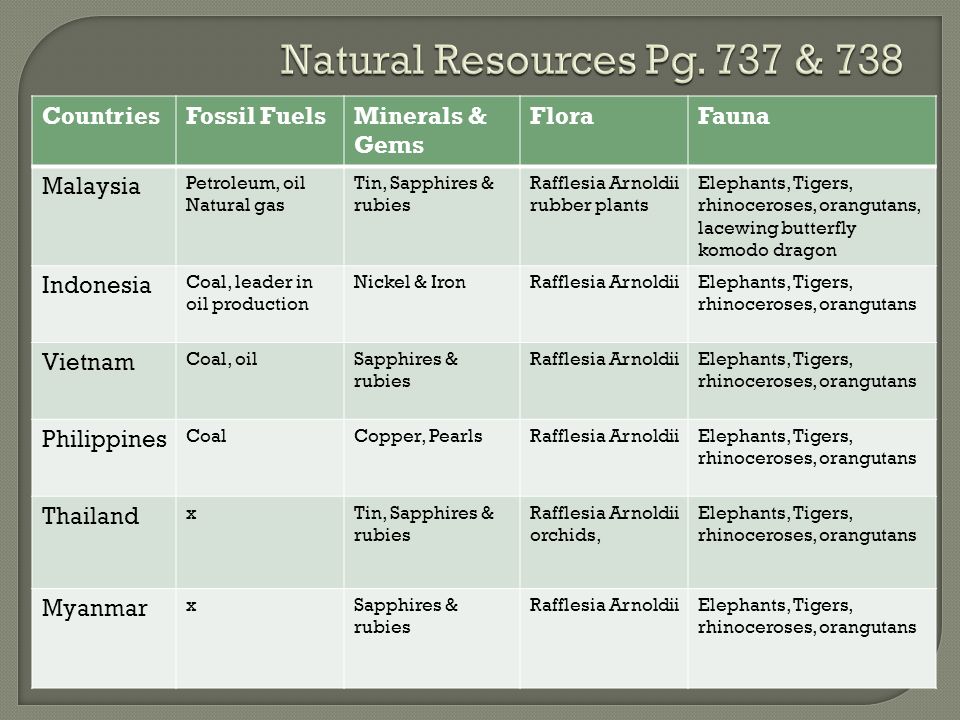Click Malaysia's 'Rafflesia Arnoldii rubber plants' cell
The image size is (960, 720).
(x=604, y=216)
